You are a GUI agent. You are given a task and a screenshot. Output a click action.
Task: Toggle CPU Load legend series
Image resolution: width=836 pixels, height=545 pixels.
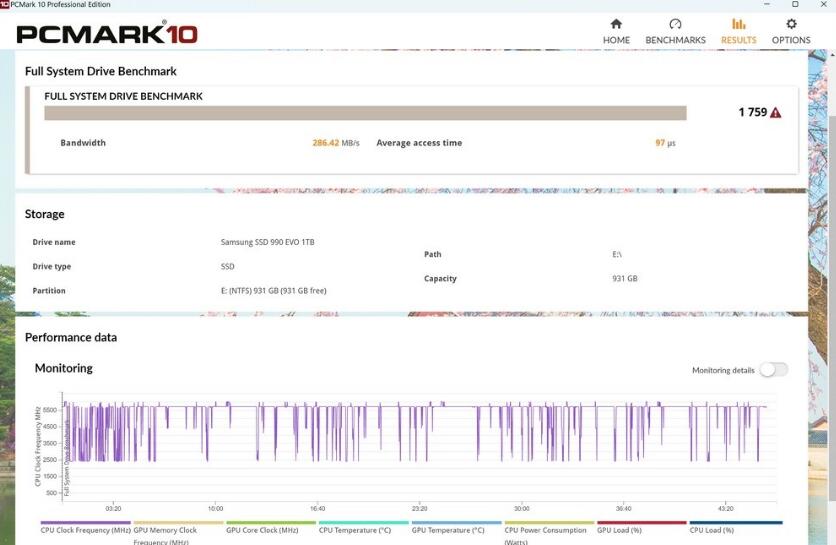(712, 530)
